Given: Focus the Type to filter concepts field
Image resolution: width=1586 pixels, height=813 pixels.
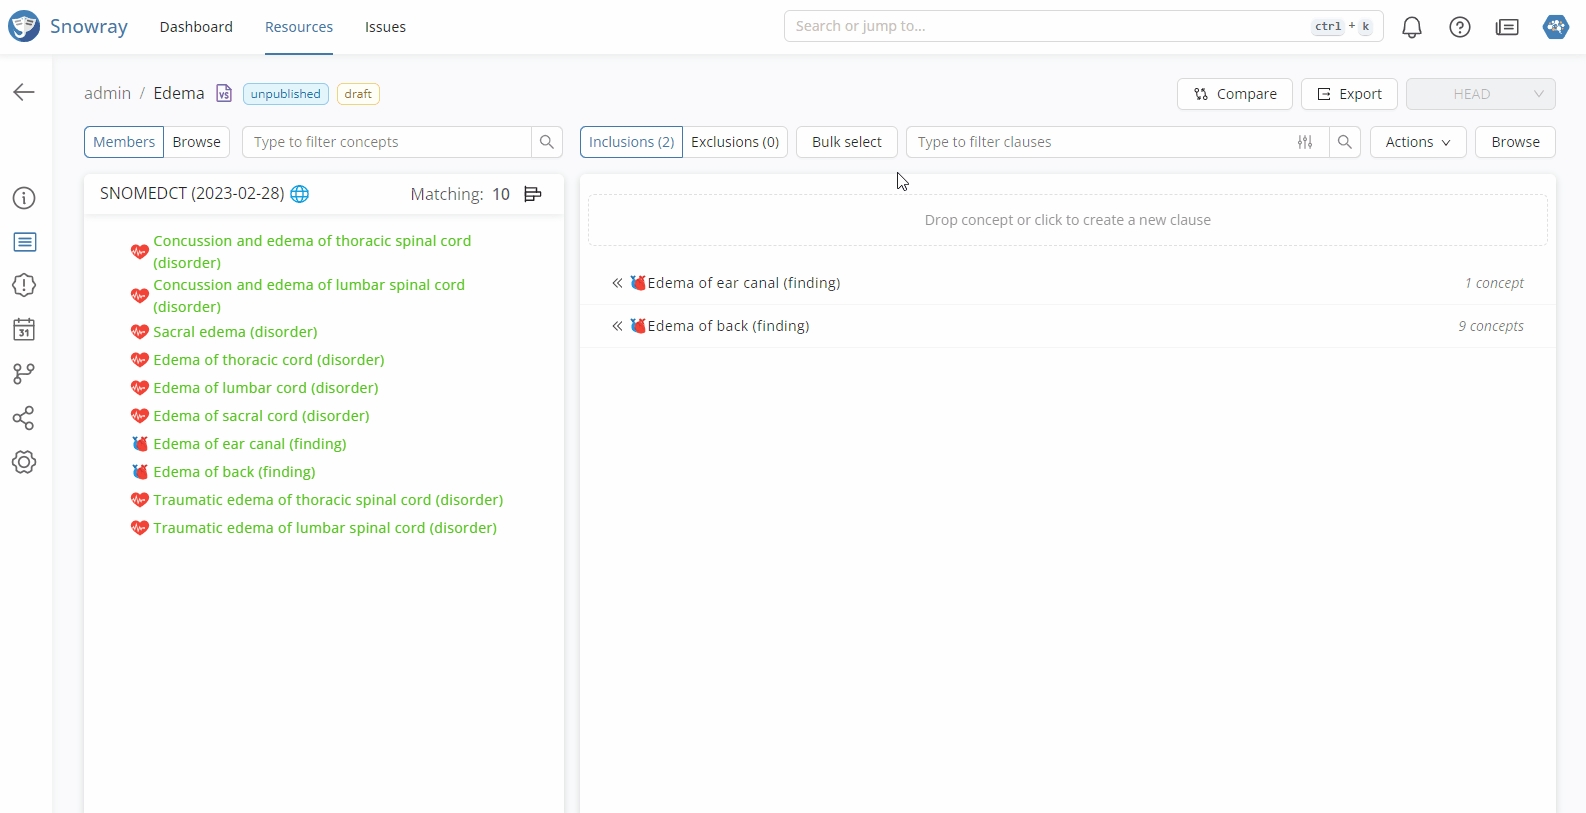Looking at the screenshot, I should 386,142.
